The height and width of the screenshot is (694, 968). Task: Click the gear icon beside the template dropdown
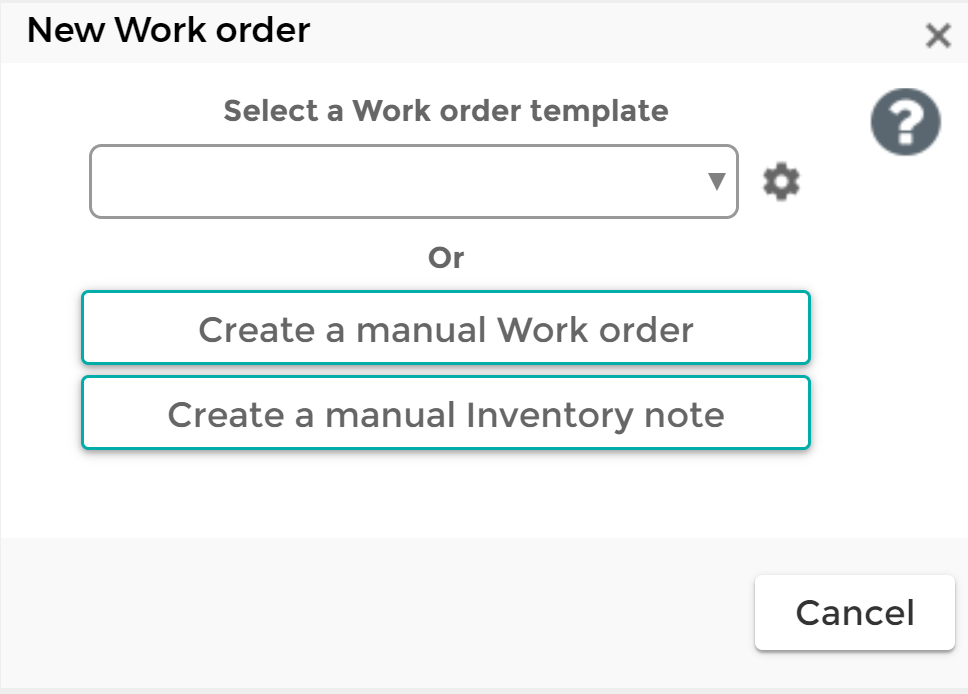(x=781, y=181)
